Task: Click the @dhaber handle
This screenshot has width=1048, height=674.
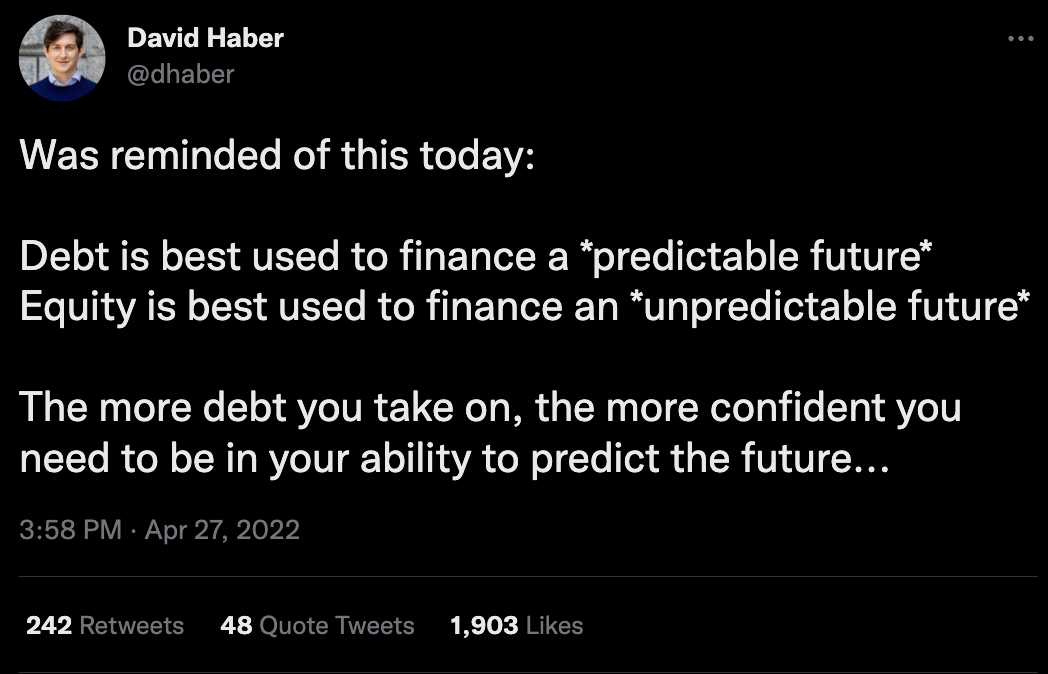Action: 180,74
